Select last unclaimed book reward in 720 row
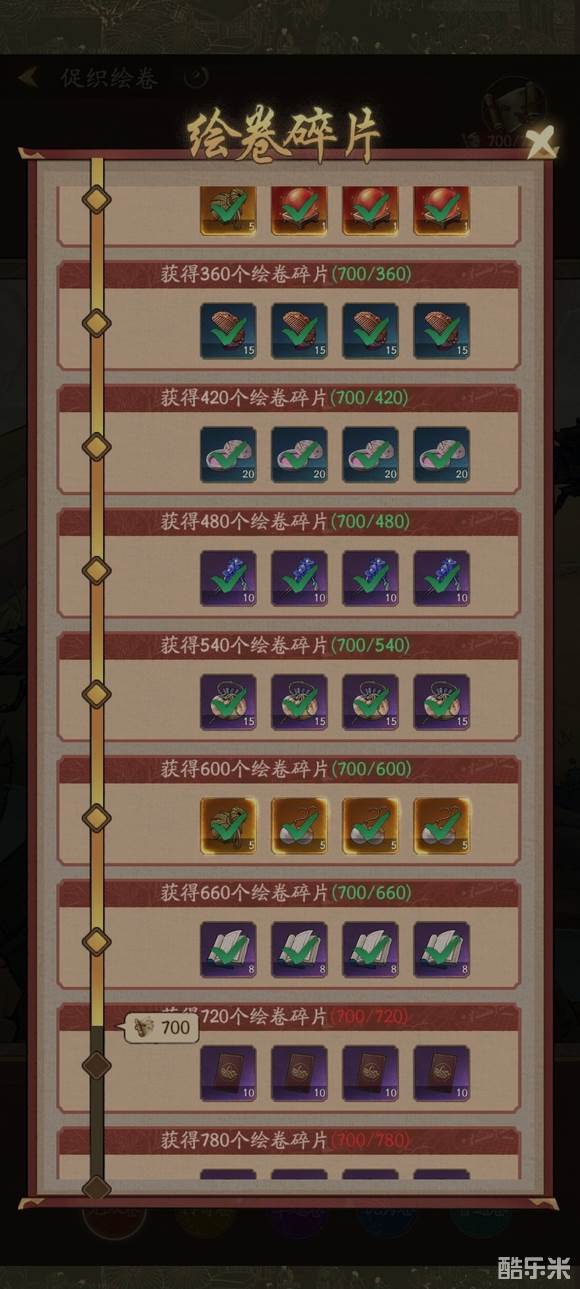The height and width of the screenshot is (1289, 580). click(x=442, y=1074)
